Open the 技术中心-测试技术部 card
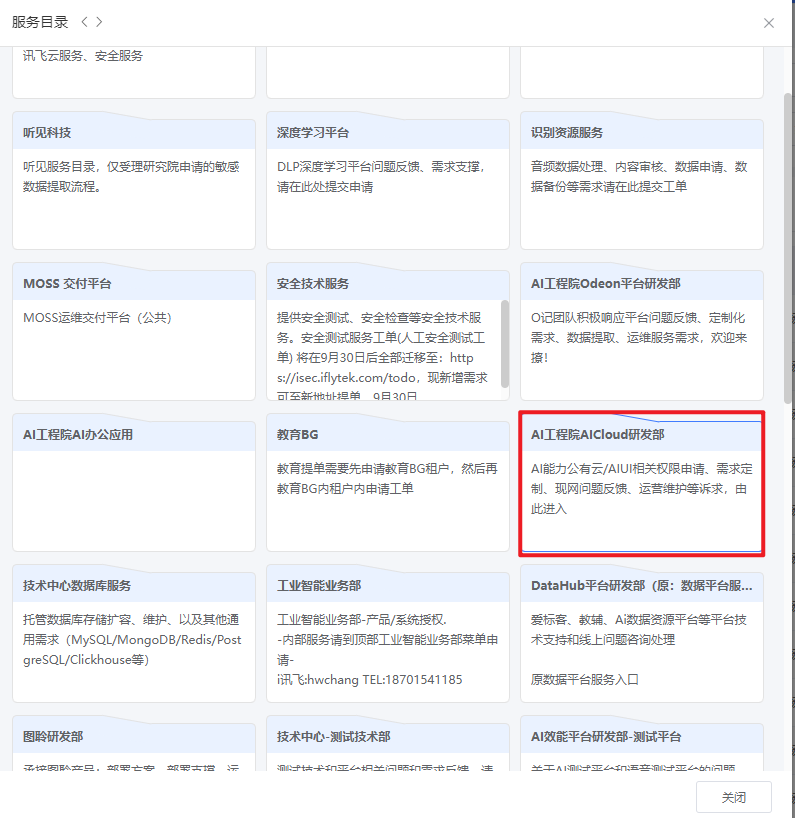Viewport: 795px width, 818px height. (388, 743)
